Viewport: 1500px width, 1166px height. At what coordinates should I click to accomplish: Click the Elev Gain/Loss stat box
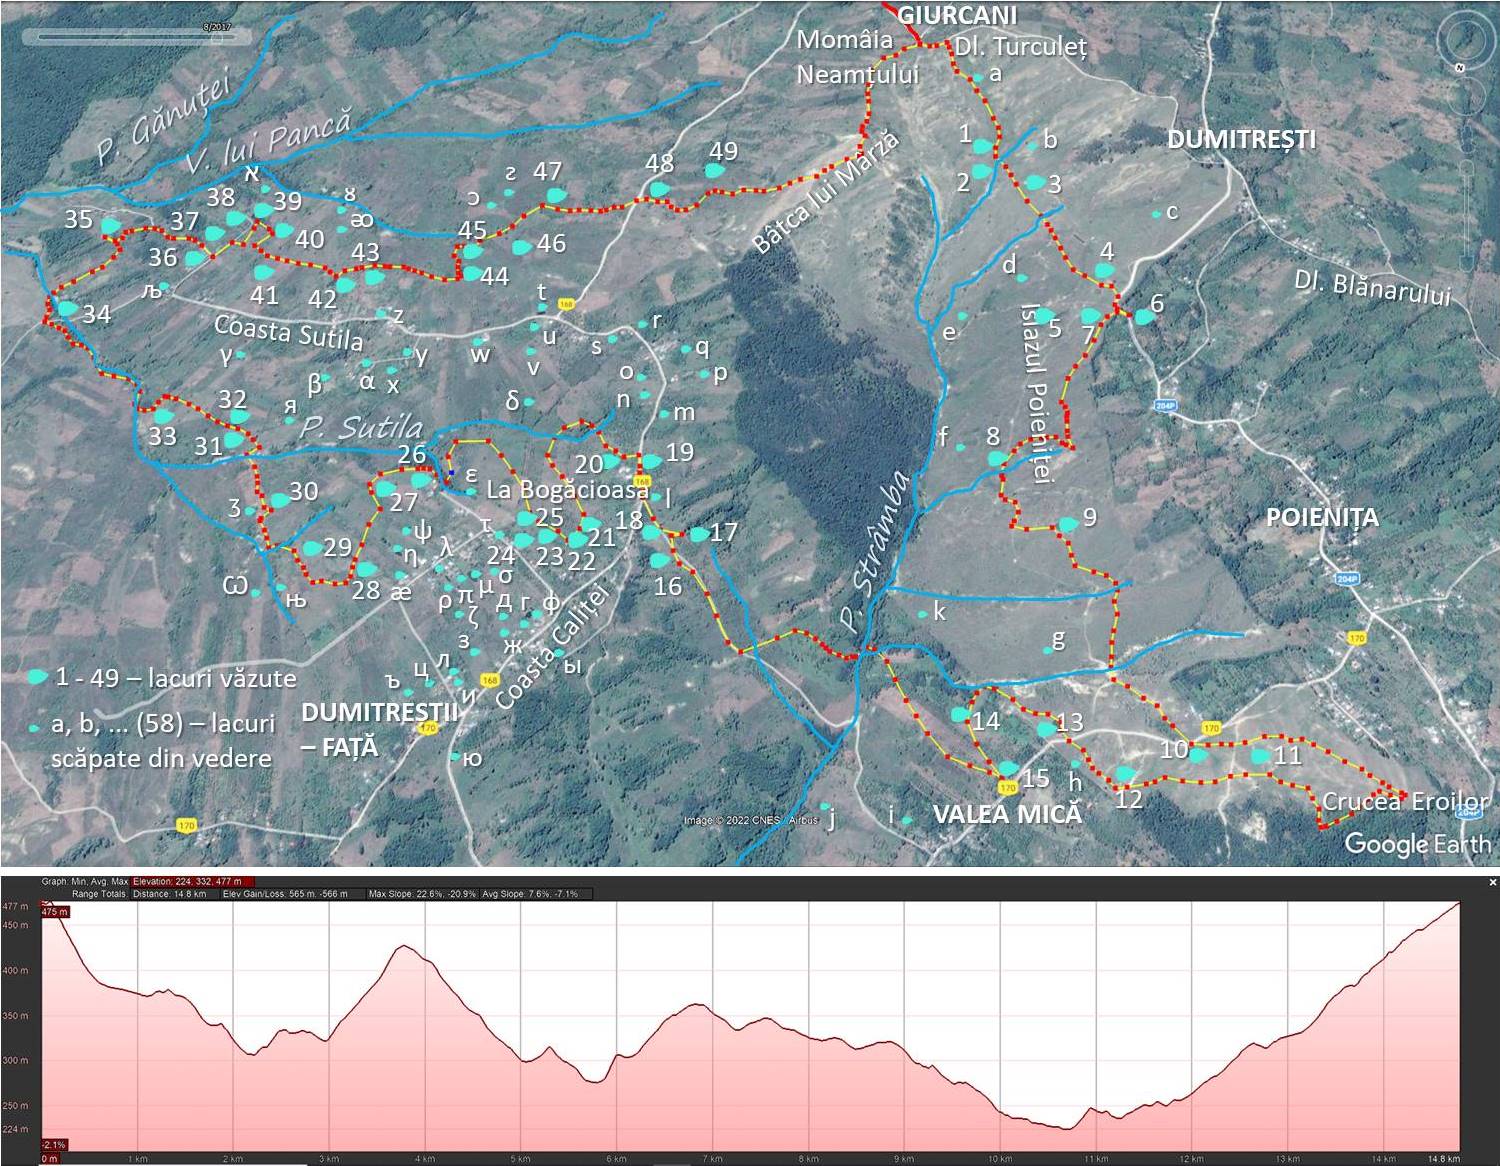[285, 894]
